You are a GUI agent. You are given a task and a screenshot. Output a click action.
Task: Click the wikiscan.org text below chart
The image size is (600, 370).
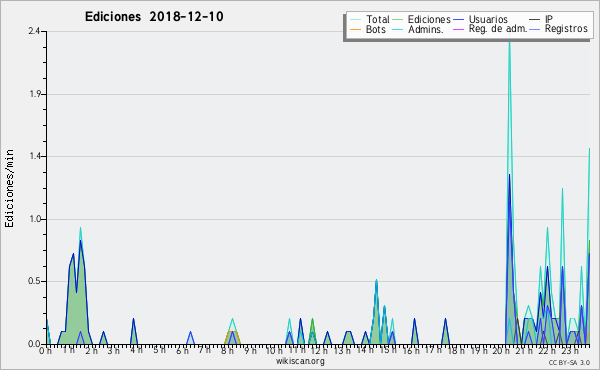point(300,361)
